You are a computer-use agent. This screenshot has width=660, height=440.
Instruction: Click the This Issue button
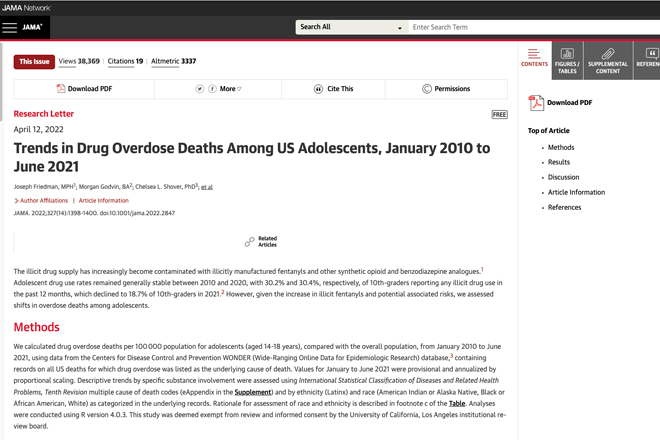pyautogui.click(x=34, y=61)
